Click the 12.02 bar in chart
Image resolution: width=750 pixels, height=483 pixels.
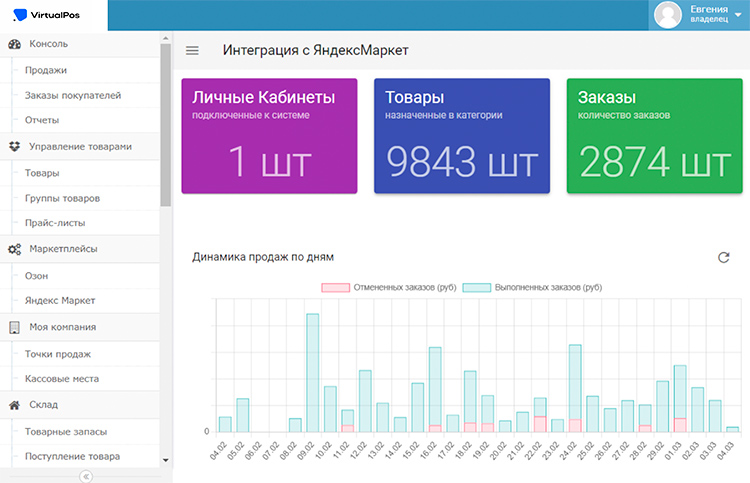365,401
